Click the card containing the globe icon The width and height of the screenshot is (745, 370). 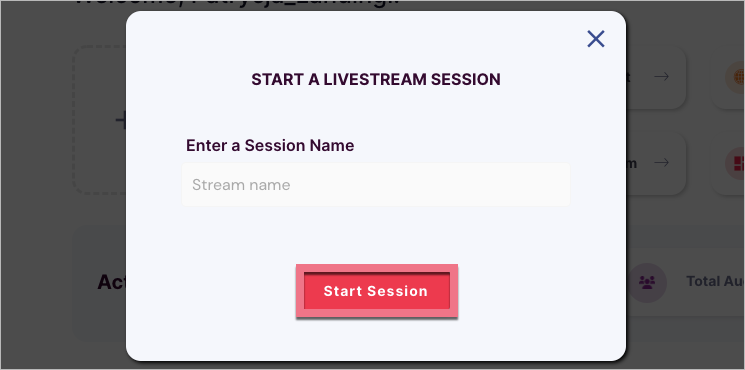click(x=728, y=77)
